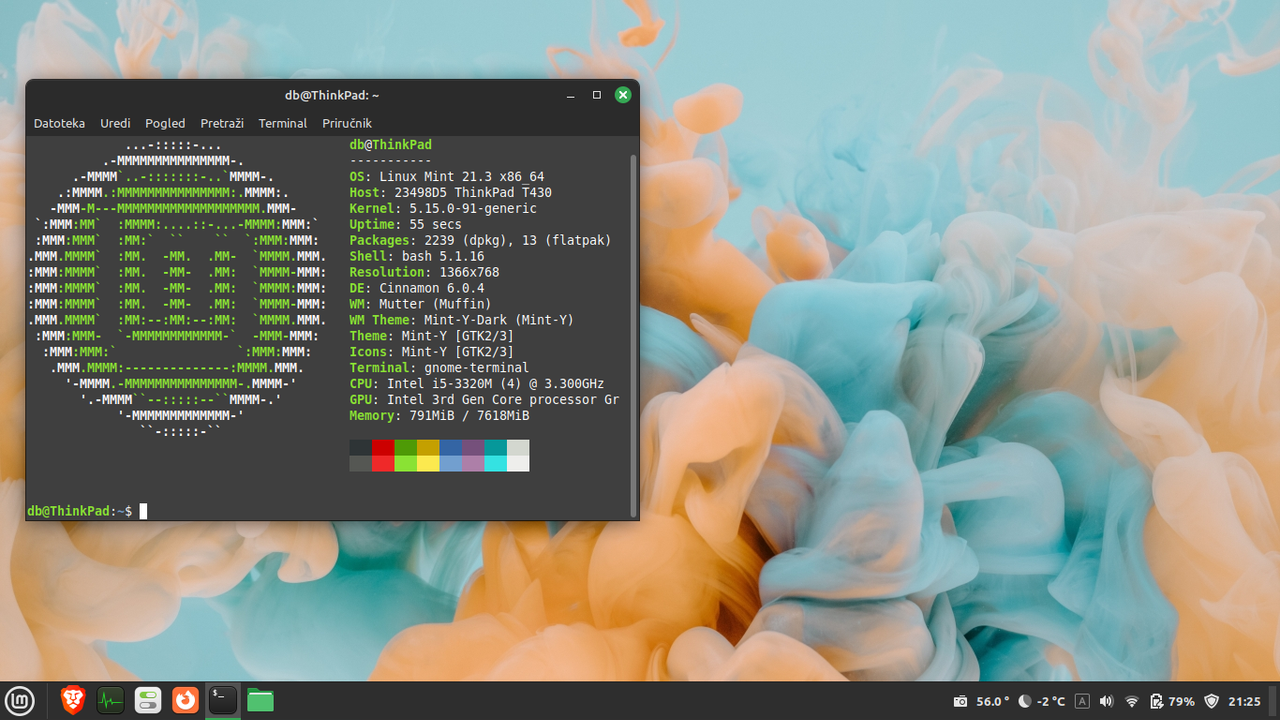The width and height of the screenshot is (1280, 720).
Task: Click the 'Packages: 2239 (dpkg)' line
Action: pos(480,241)
